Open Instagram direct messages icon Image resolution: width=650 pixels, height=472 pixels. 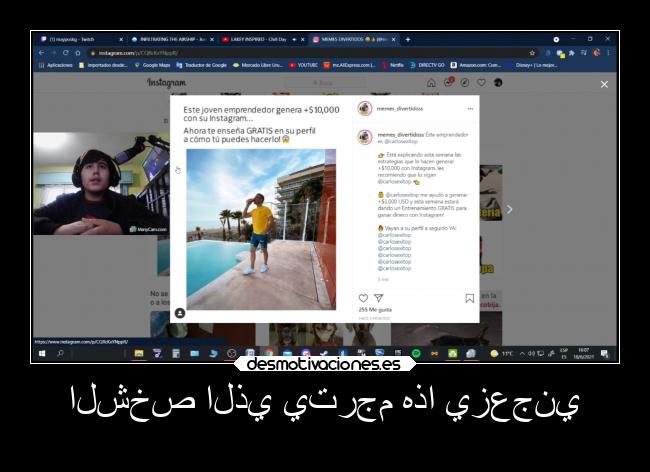pyautogui.click(x=449, y=82)
